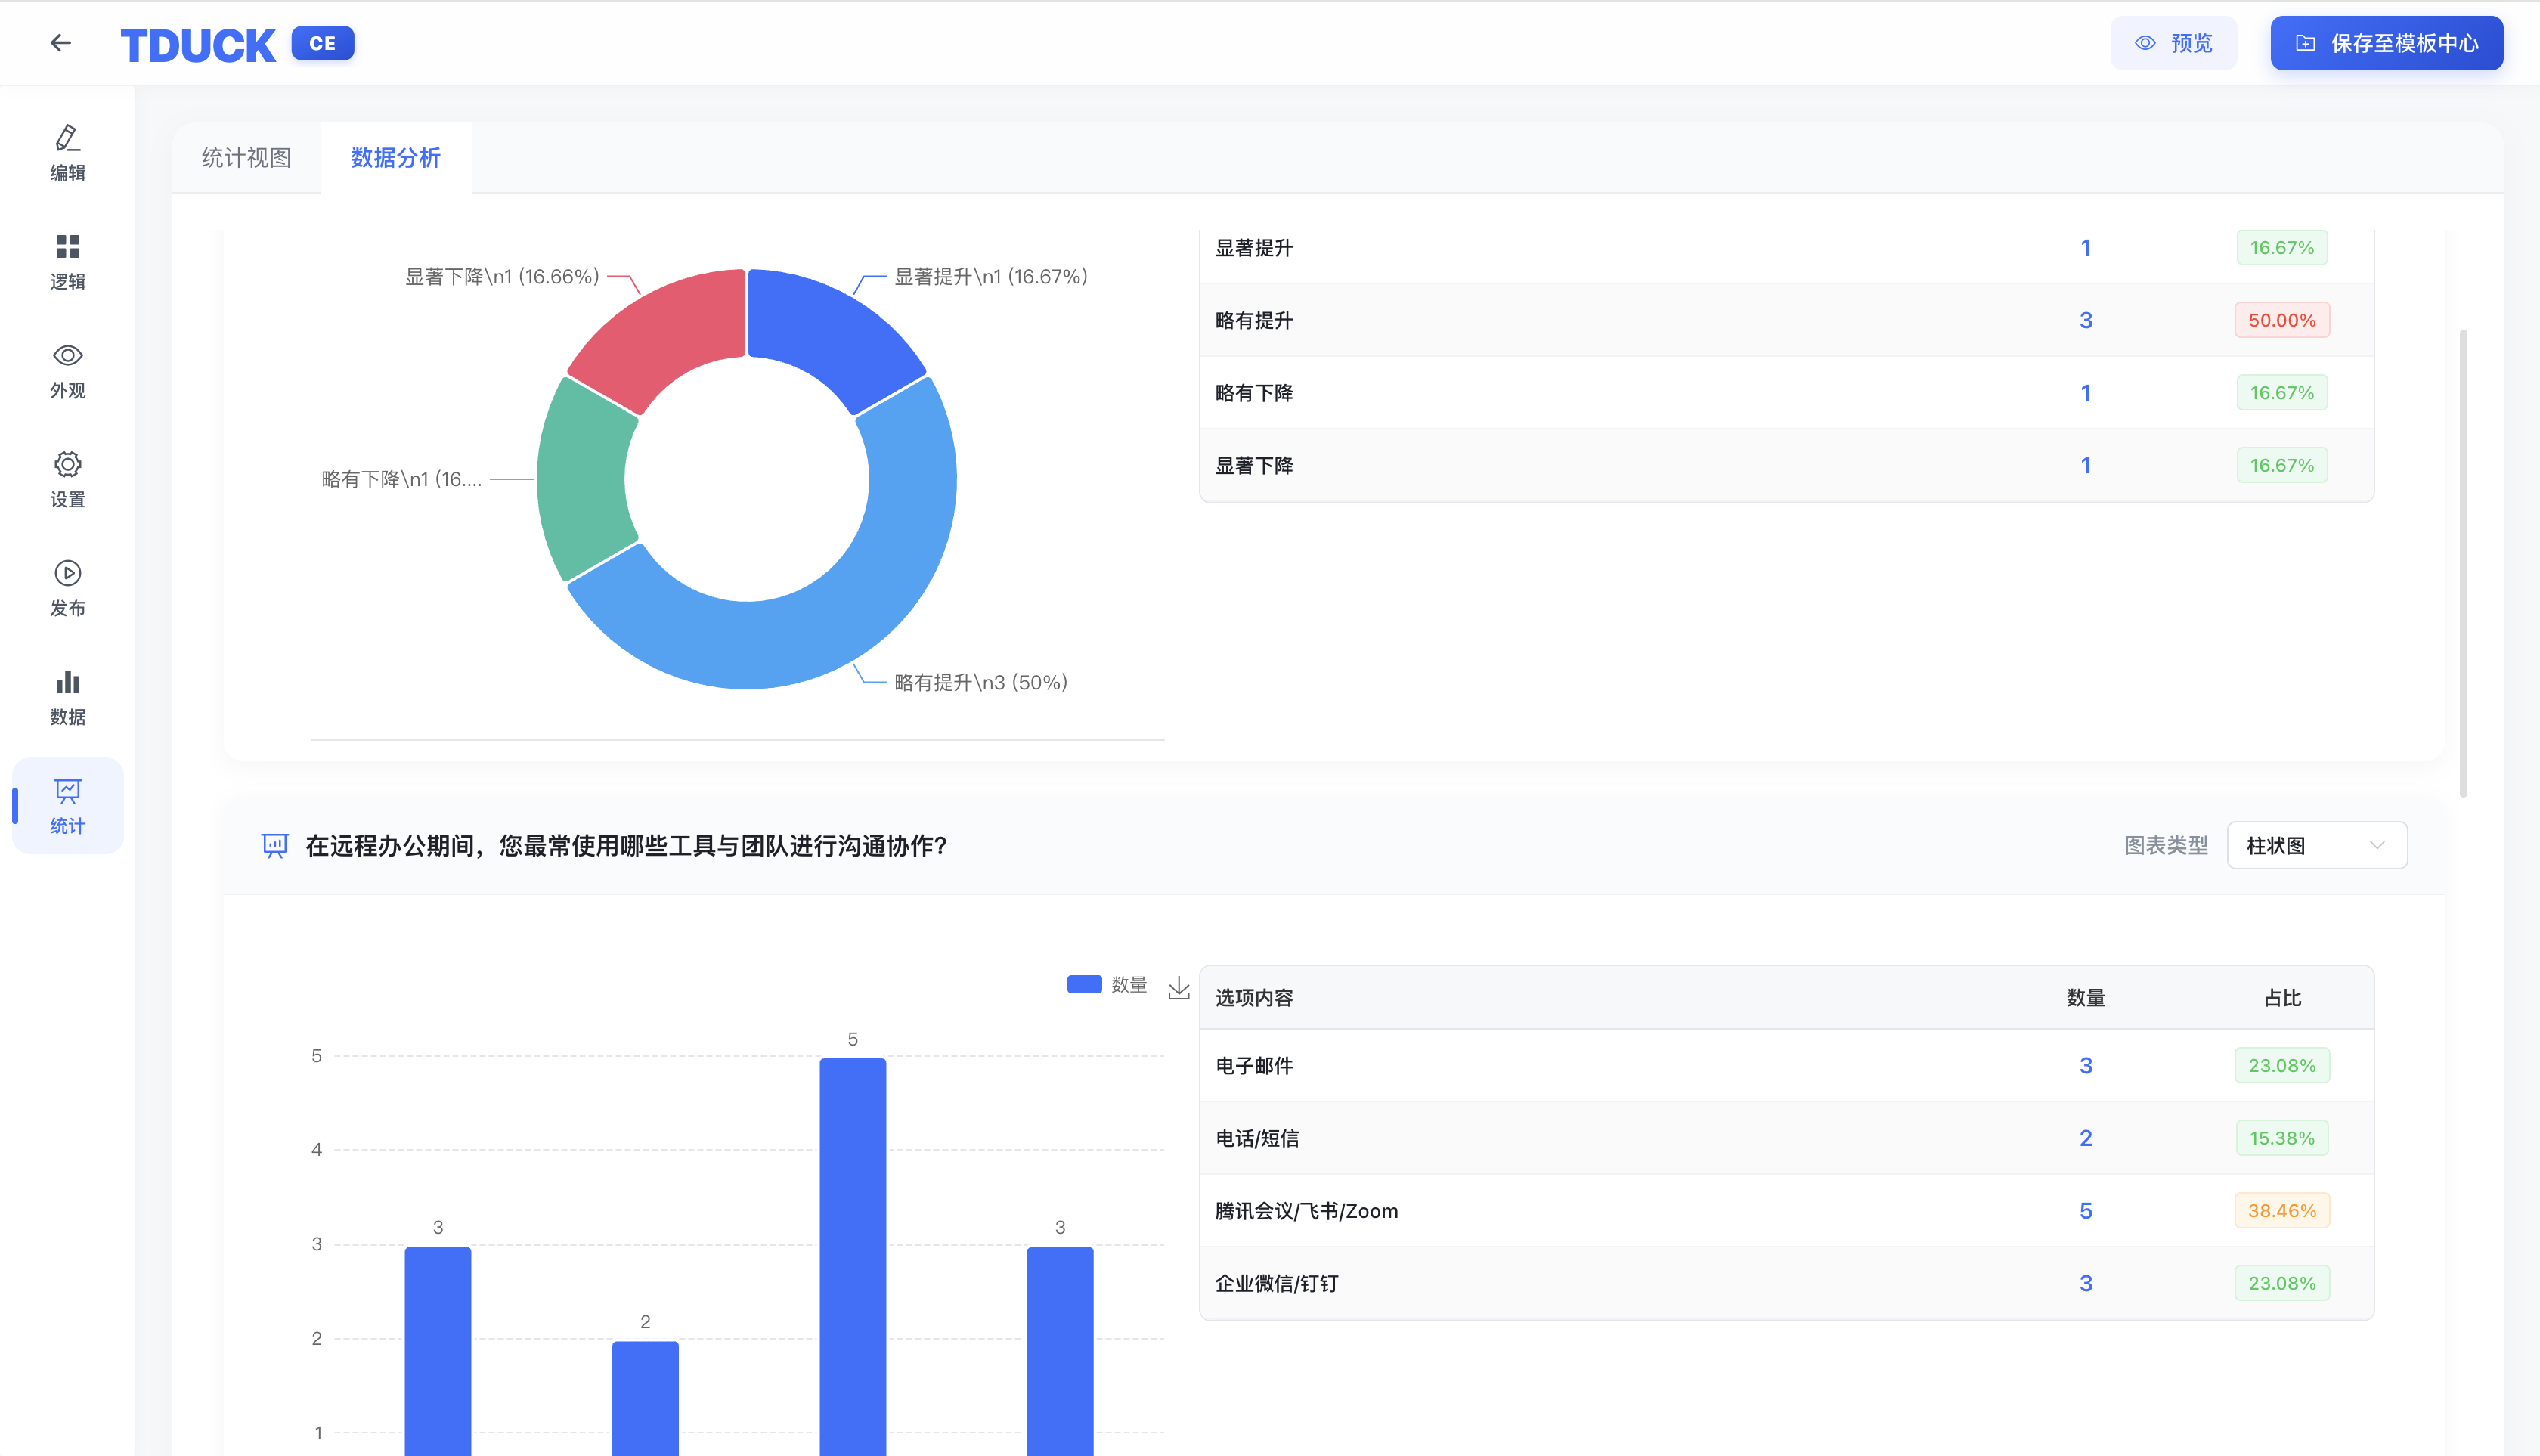This screenshot has width=2540, height=1456.
Task: Click the 显著下降 row label in table
Action: [1254, 466]
